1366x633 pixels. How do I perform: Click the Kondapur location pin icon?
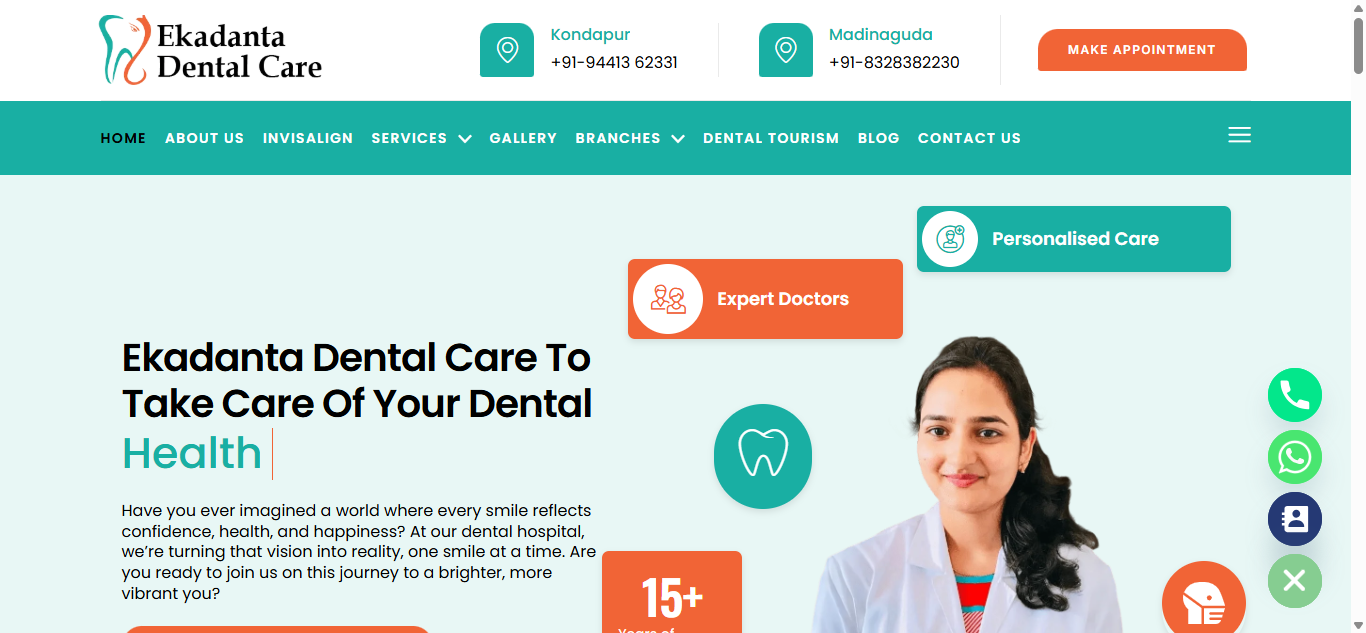point(507,50)
